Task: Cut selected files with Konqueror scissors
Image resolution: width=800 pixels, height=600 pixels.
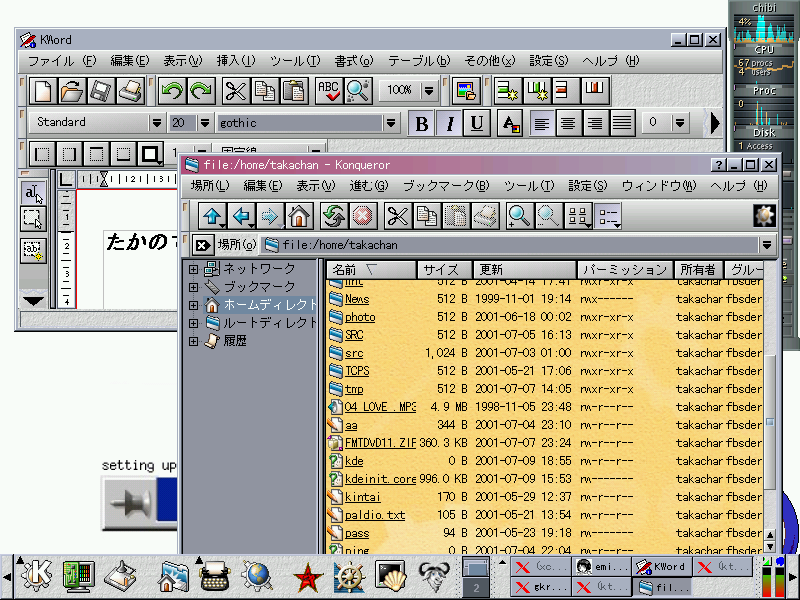Action: [397, 216]
